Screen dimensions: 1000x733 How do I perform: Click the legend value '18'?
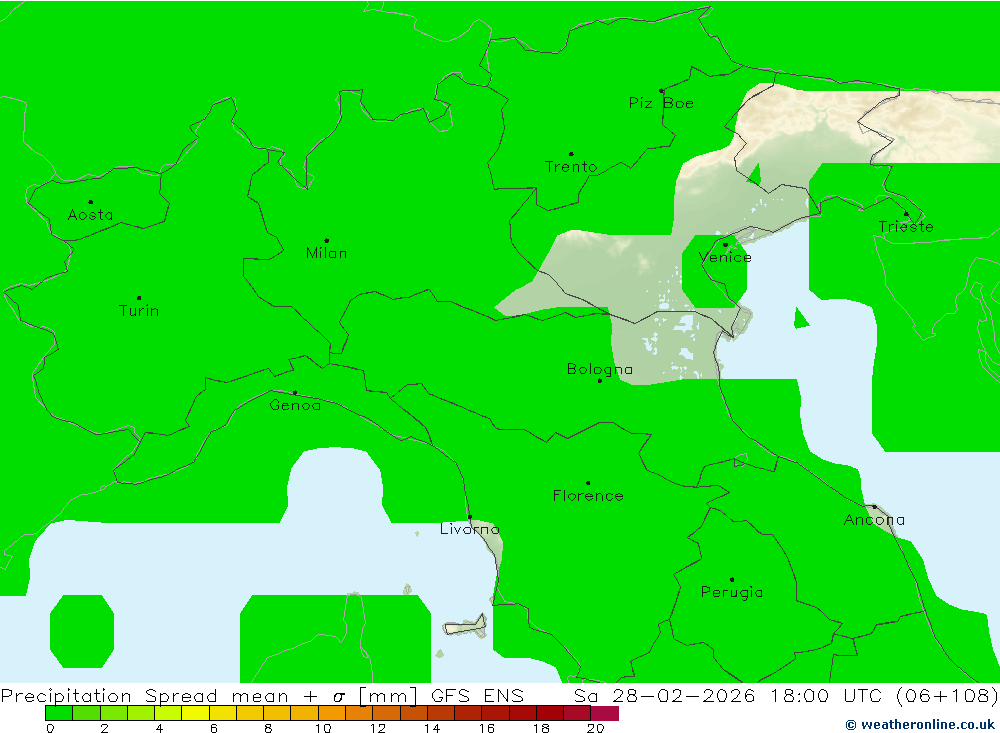pos(541,728)
